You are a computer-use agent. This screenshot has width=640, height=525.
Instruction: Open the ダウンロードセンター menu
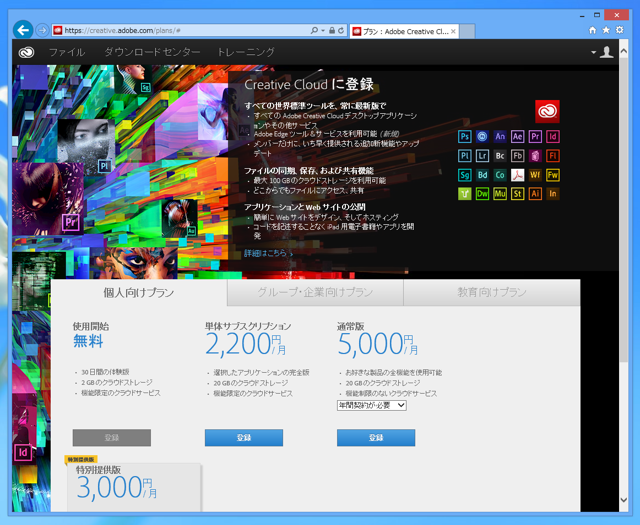click(152, 52)
